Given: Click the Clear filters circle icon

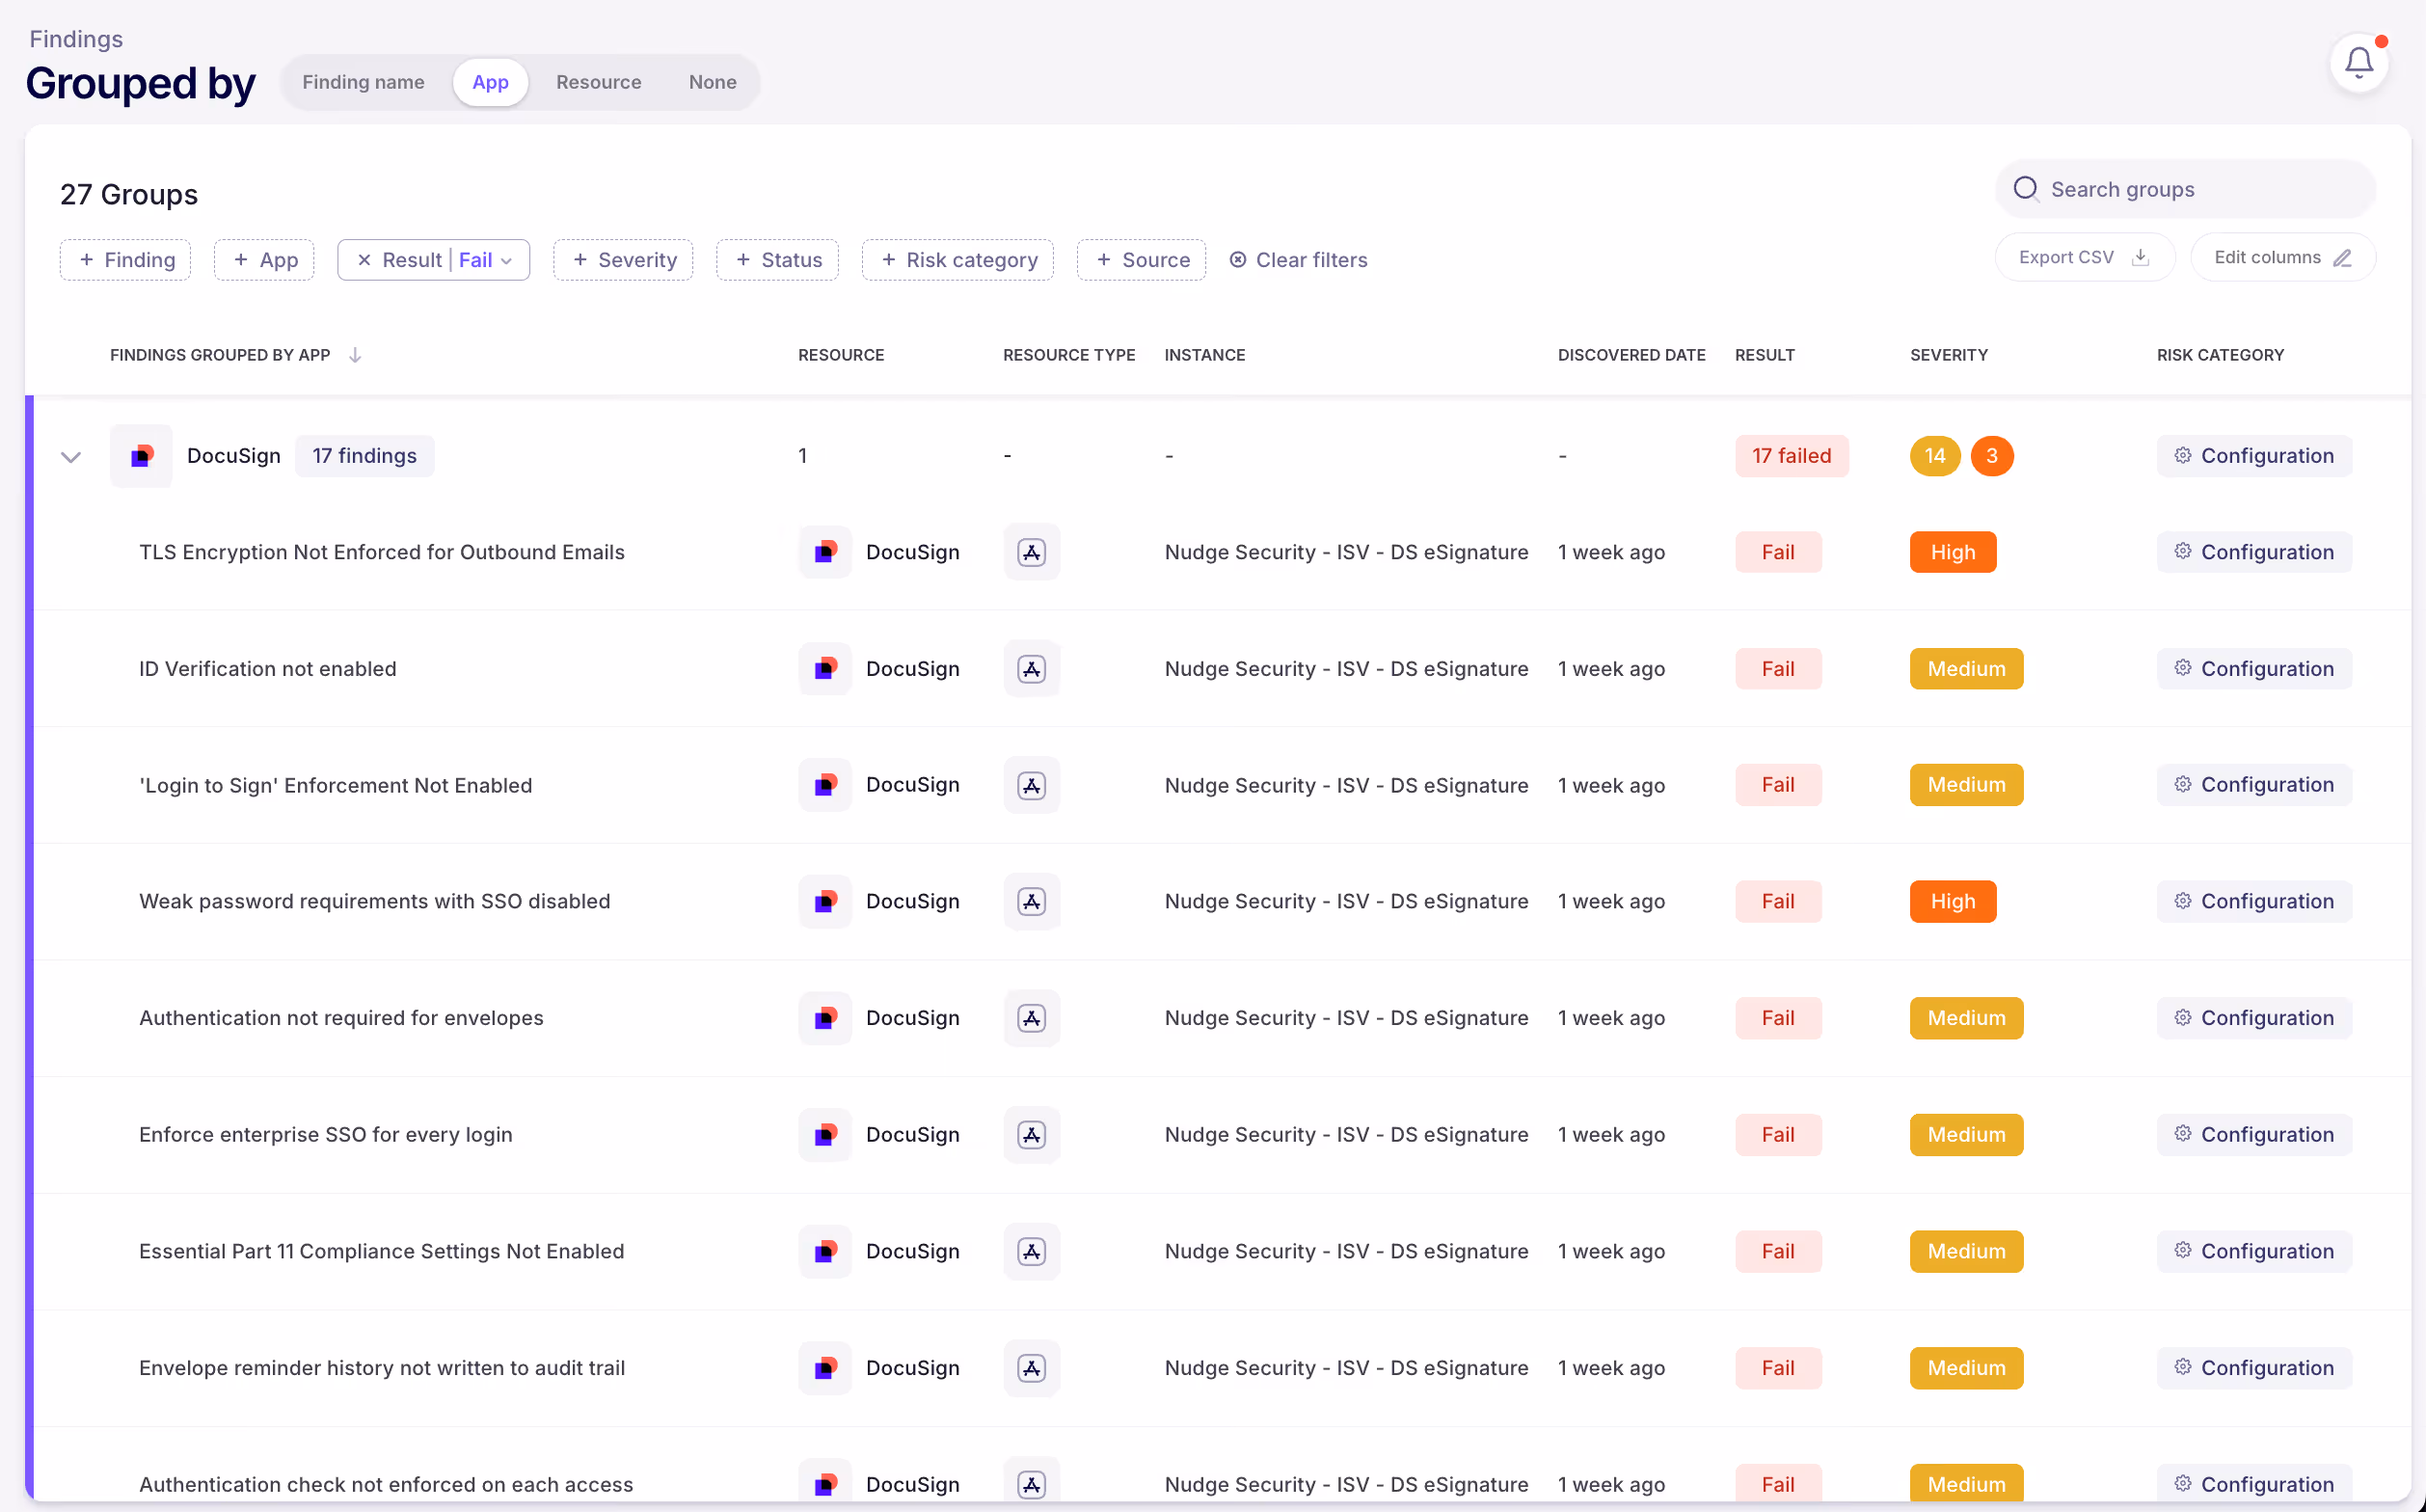Looking at the screenshot, I should [x=1238, y=259].
